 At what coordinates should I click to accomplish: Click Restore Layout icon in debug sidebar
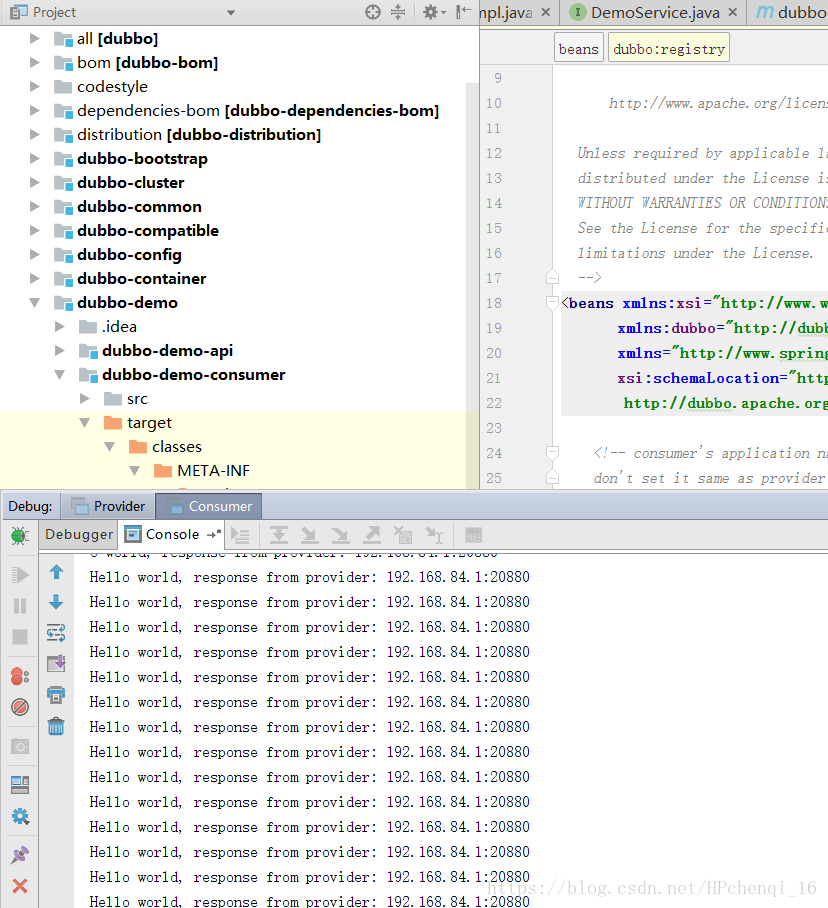(20, 785)
